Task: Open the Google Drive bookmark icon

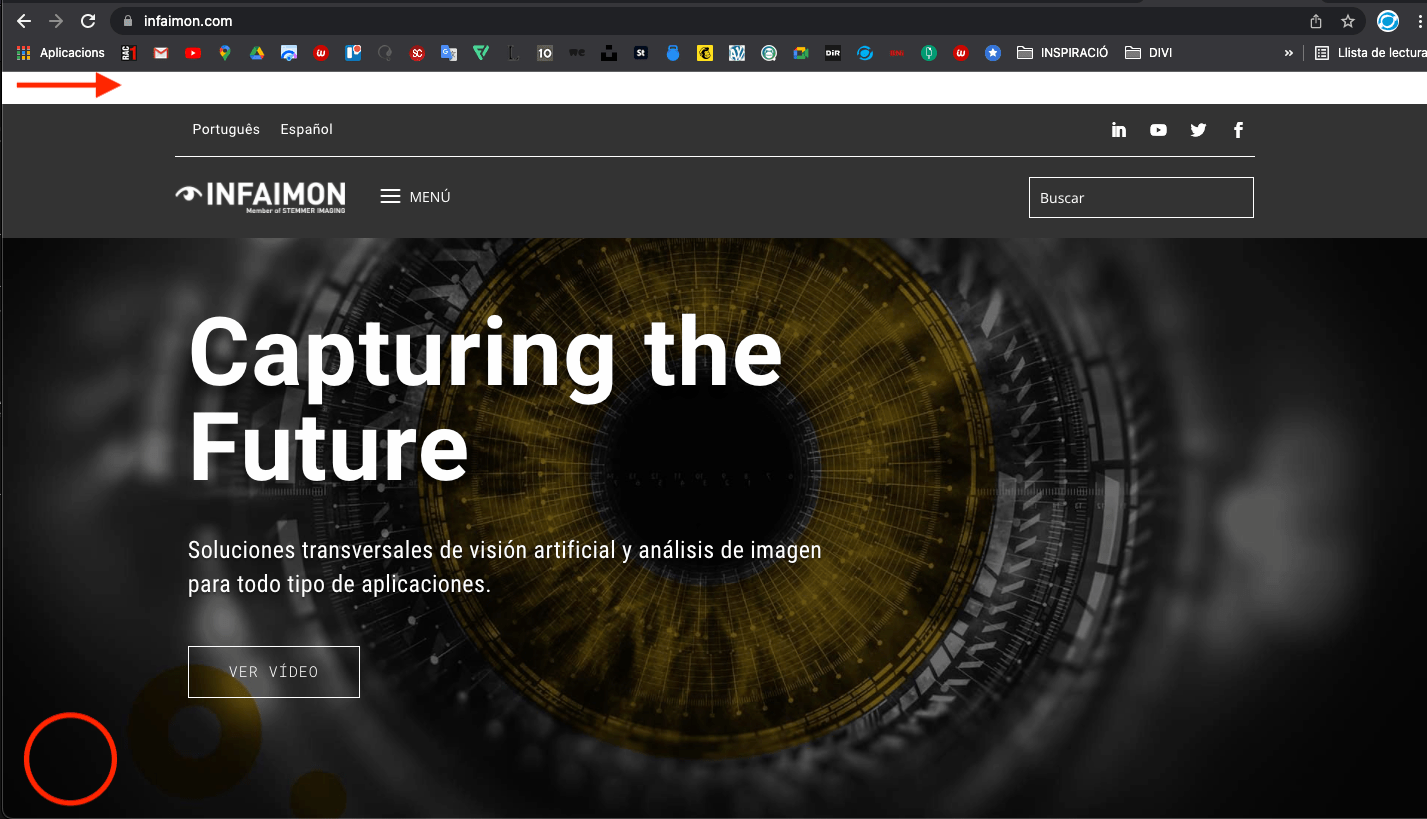Action: click(x=257, y=53)
